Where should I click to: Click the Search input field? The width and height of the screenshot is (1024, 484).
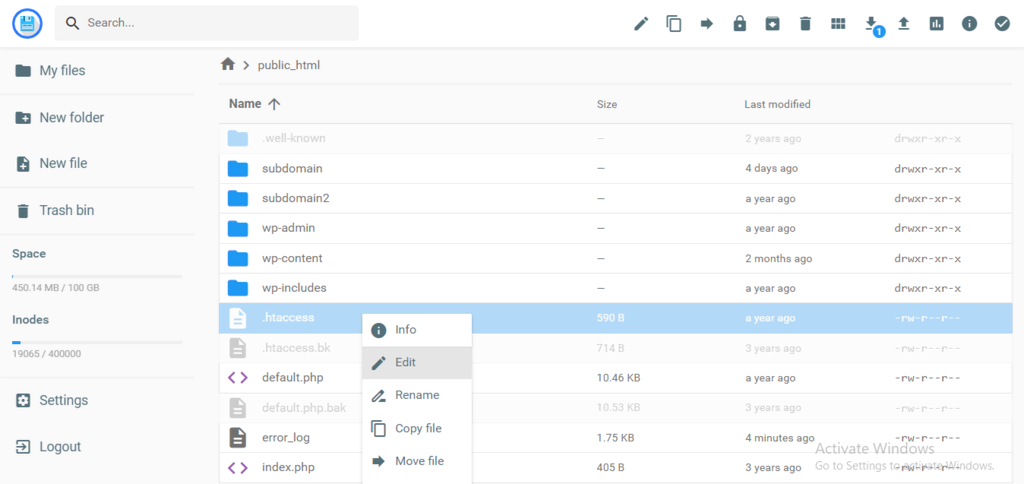[215, 22]
